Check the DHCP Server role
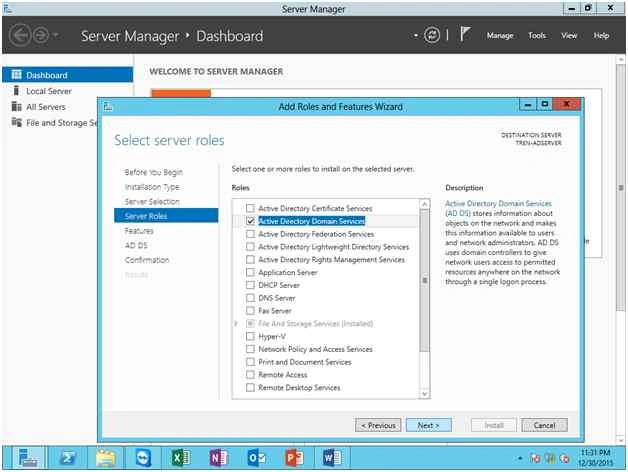 coord(250,285)
